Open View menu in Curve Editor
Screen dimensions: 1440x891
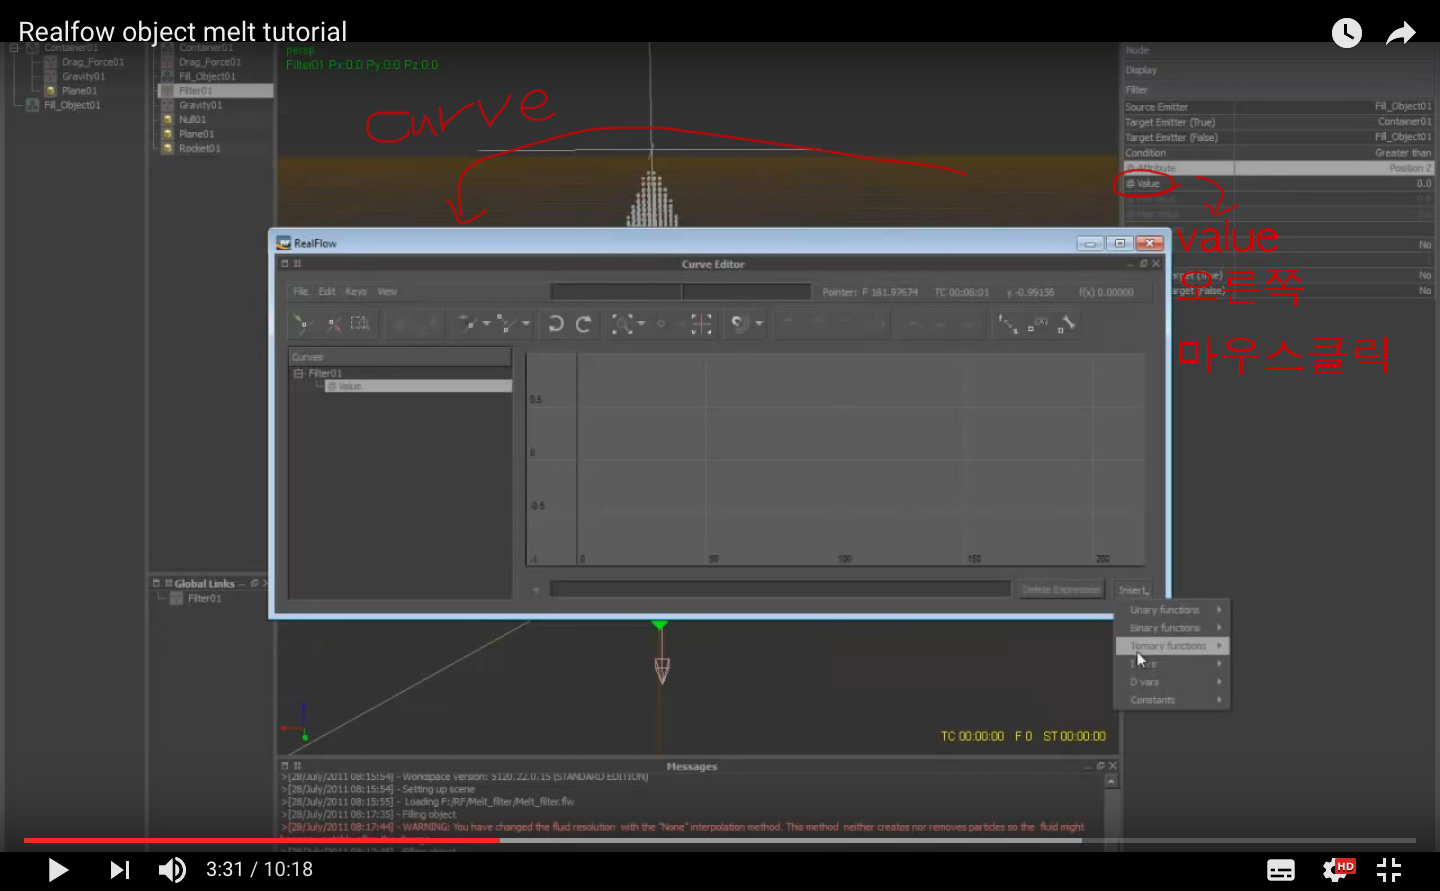[387, 292]
